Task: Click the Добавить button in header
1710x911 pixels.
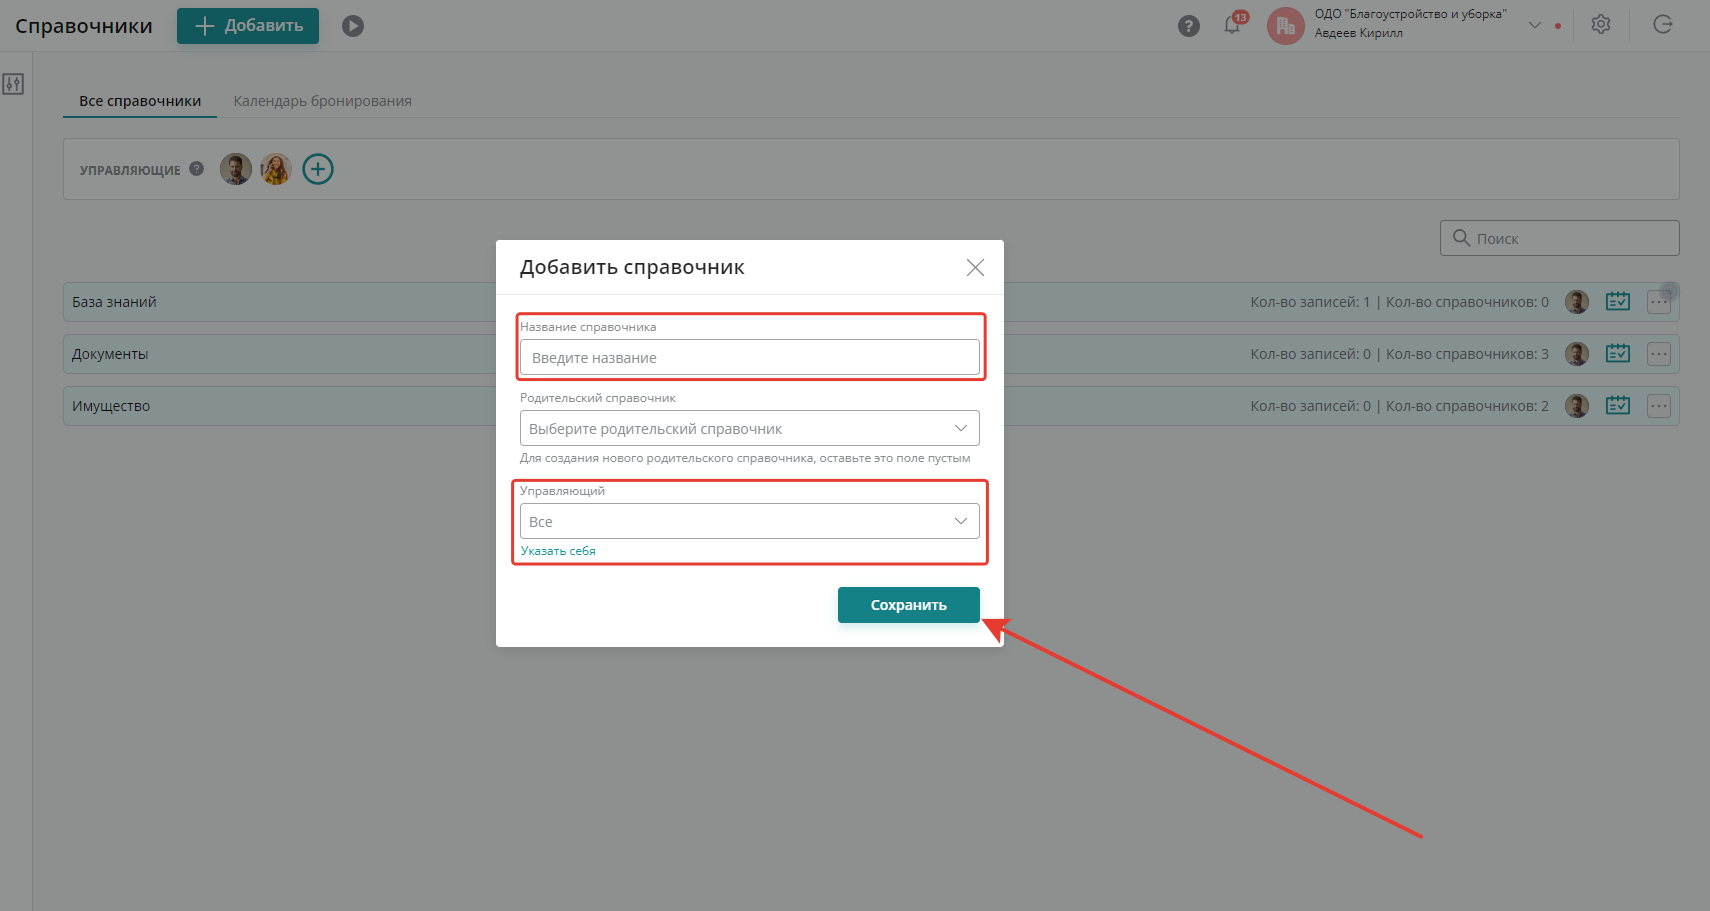Action: click(x=248, y=26)
